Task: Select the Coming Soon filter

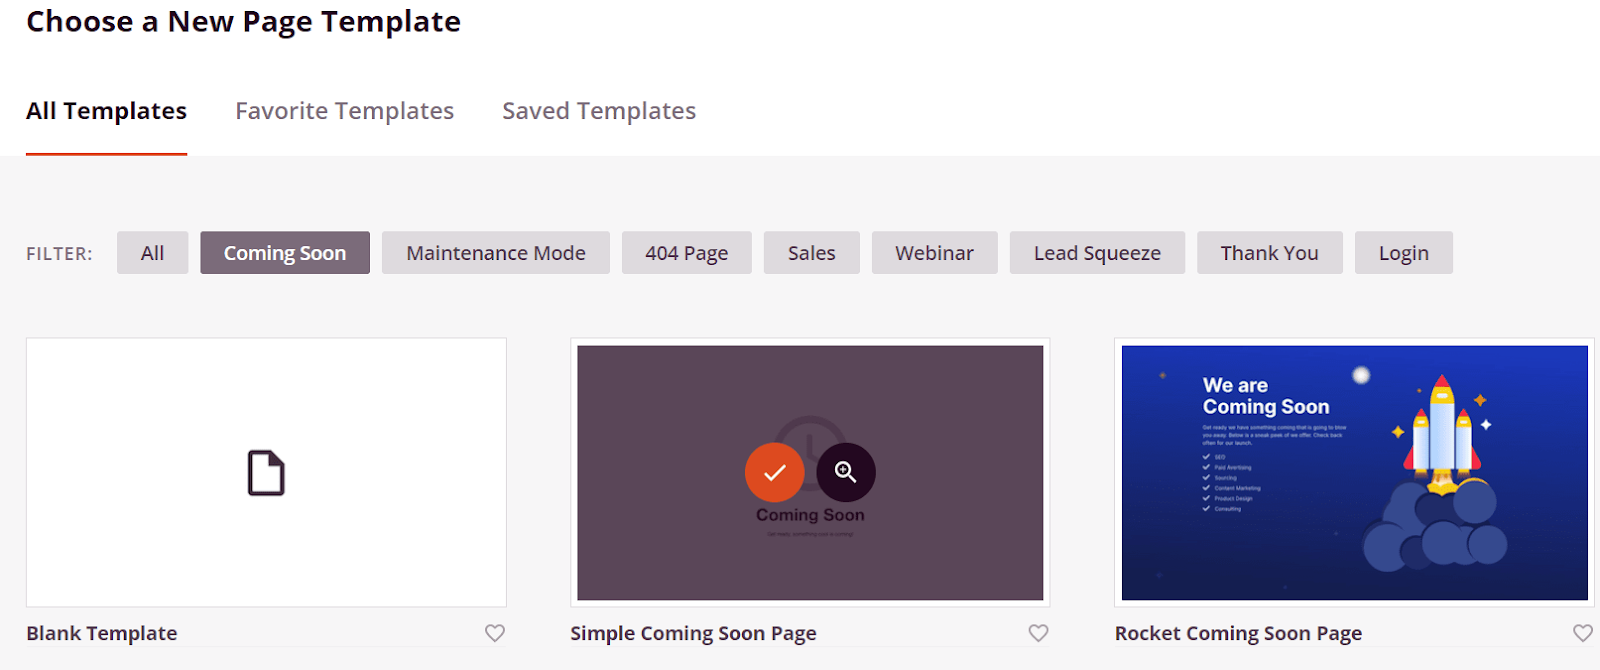Action: tap(285, 253)
